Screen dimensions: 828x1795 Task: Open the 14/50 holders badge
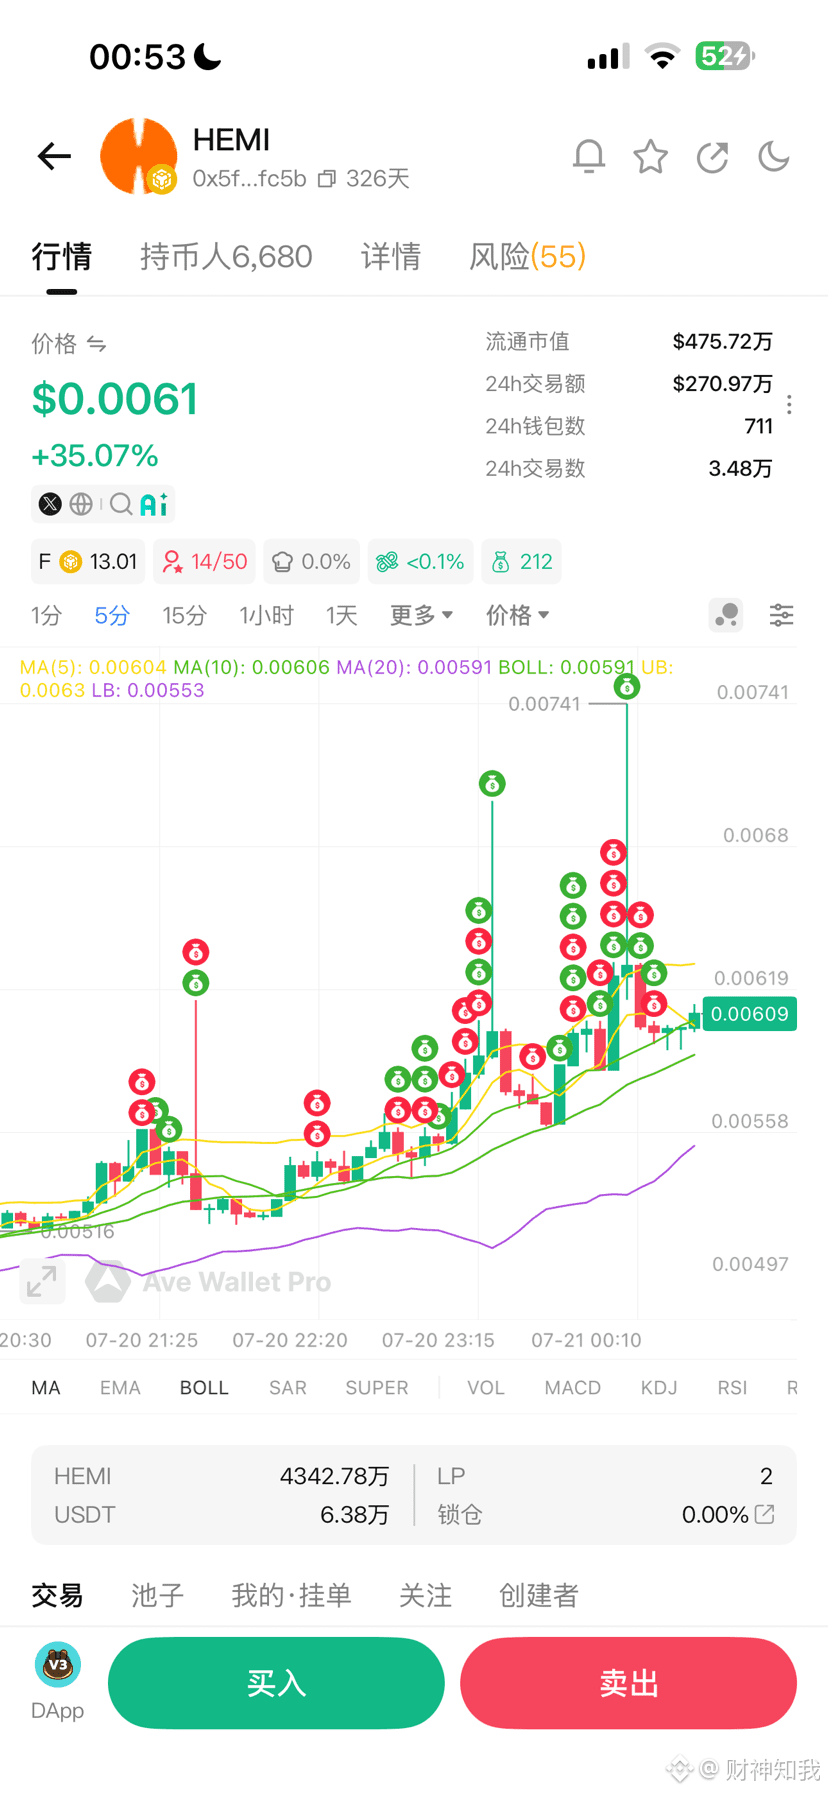tap(205, 562)
